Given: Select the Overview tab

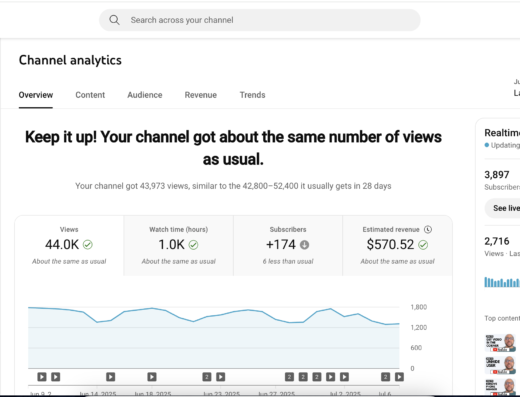Looking at the screenshot, I should pyautogui.click(x=36, y=95).
